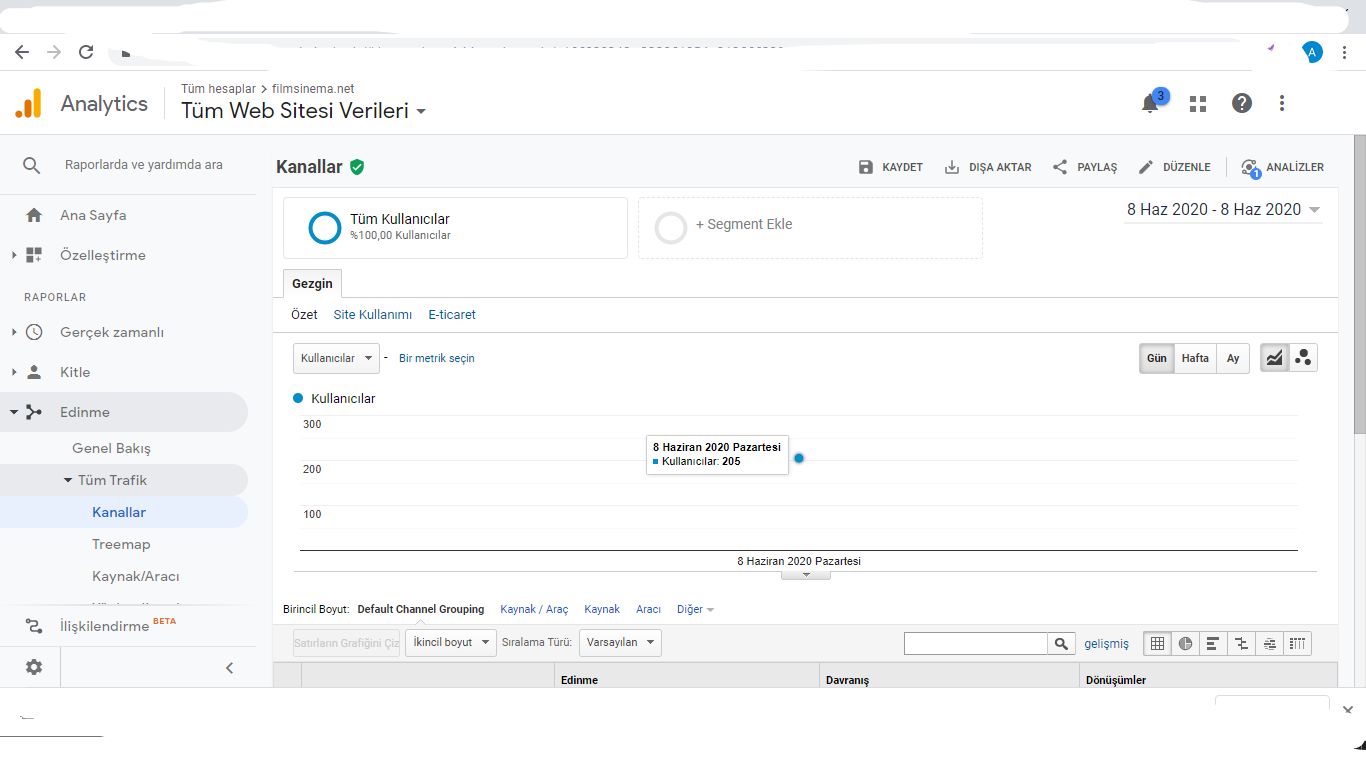Click the table search magnifier button

pyautogui.click(x=1061, y=644)
